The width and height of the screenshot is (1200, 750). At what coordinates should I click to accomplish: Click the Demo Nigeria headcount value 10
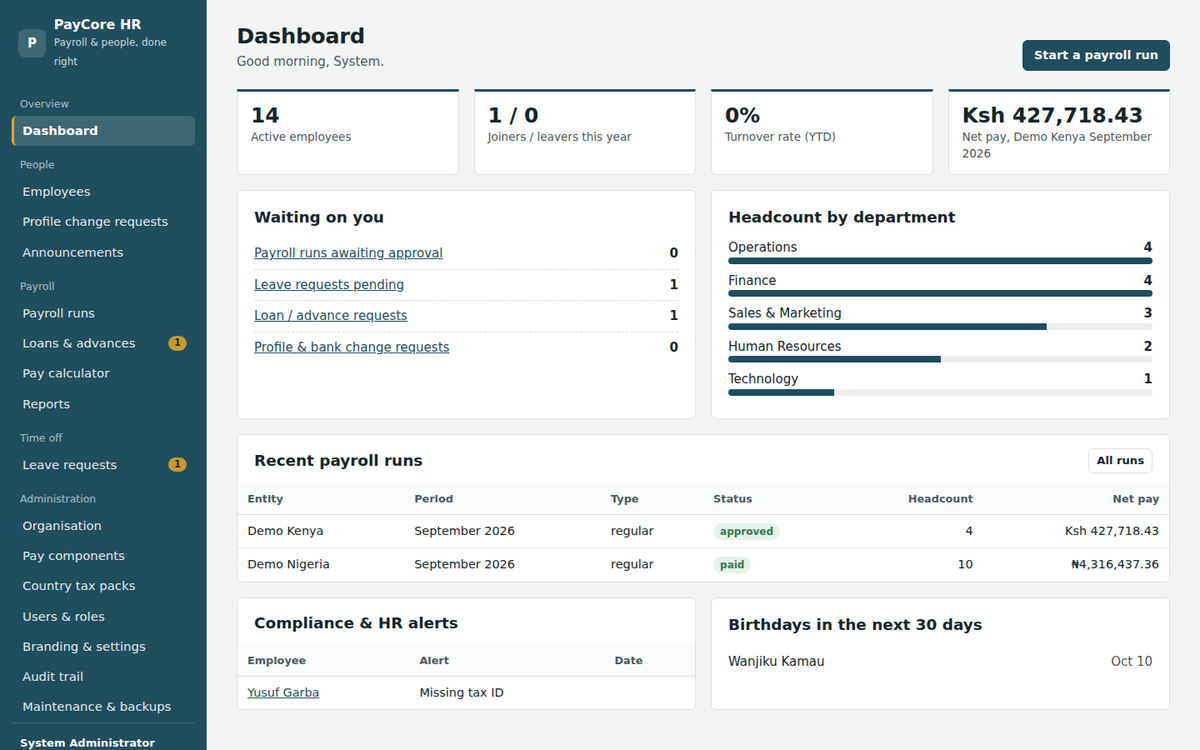965,564
